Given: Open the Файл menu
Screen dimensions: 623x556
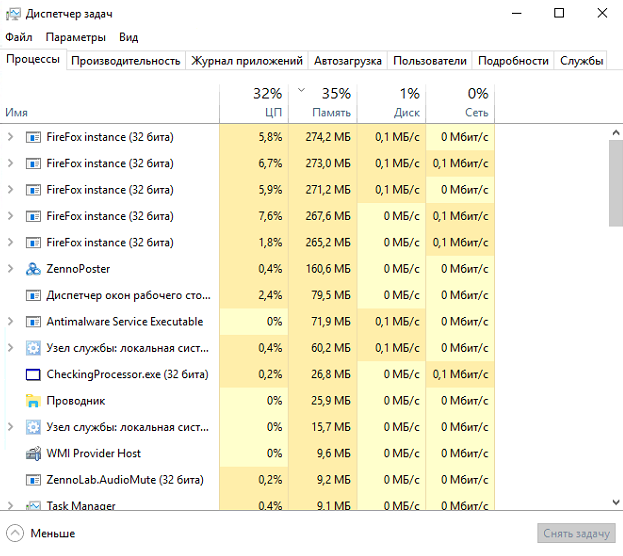Looking at the screenshot, I should click(18, 37).
